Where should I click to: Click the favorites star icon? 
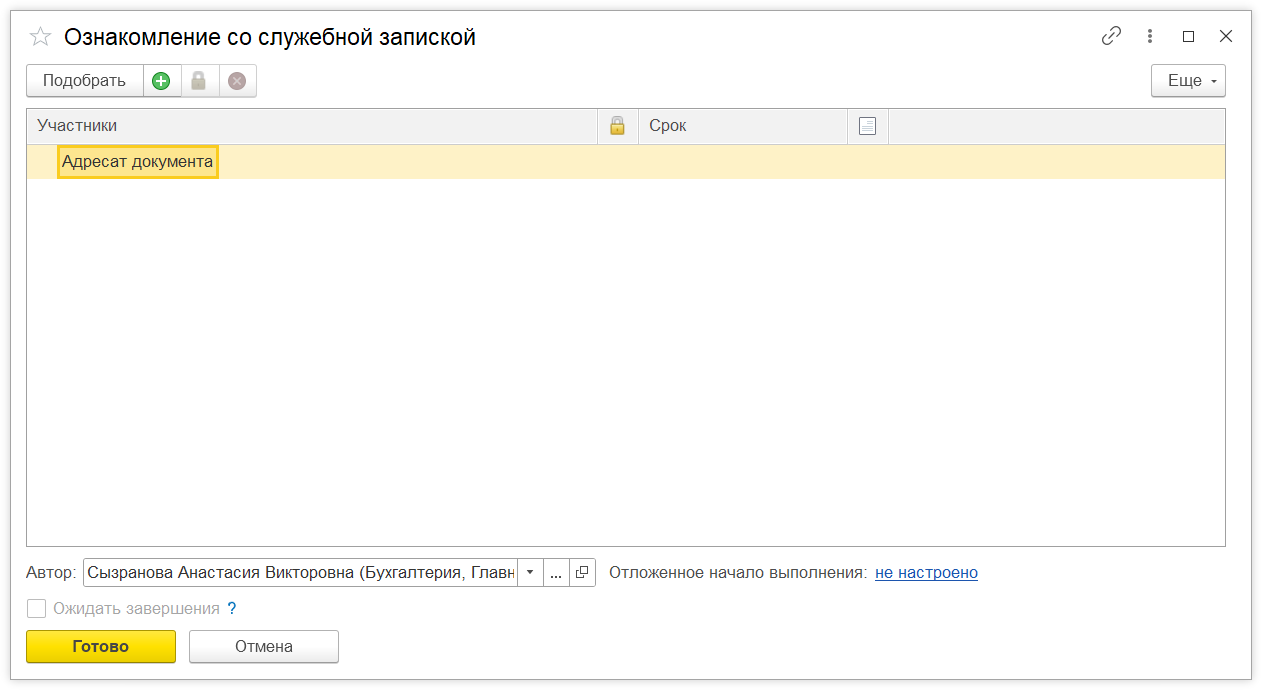pyautogui.click(x=40, y=37)
